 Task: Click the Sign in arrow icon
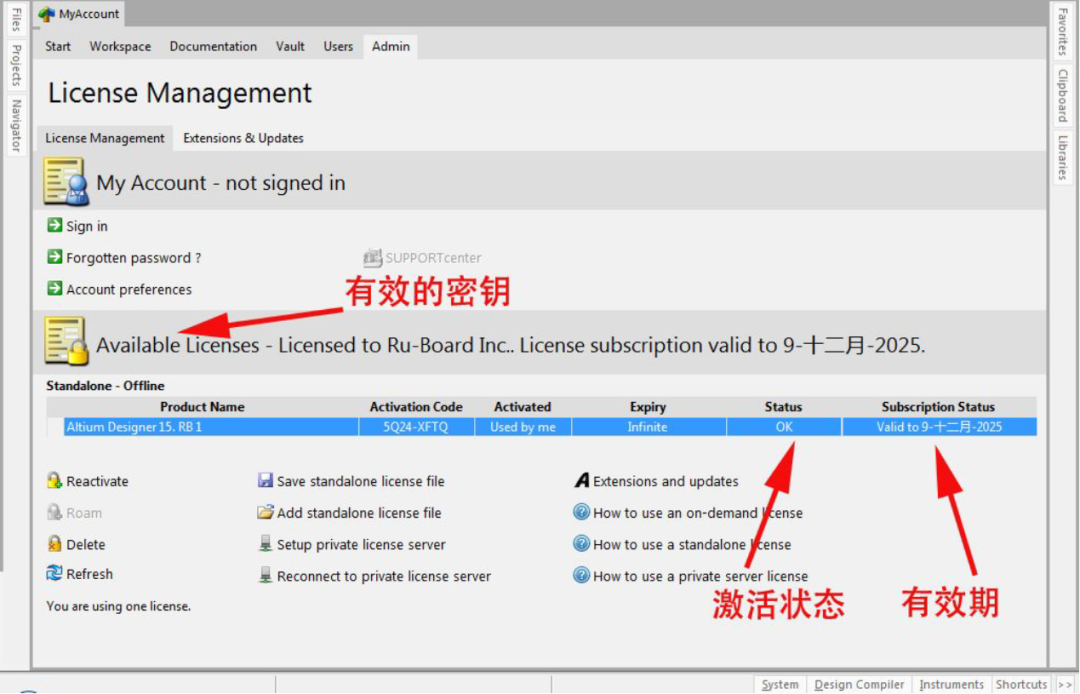click(54, 225)
